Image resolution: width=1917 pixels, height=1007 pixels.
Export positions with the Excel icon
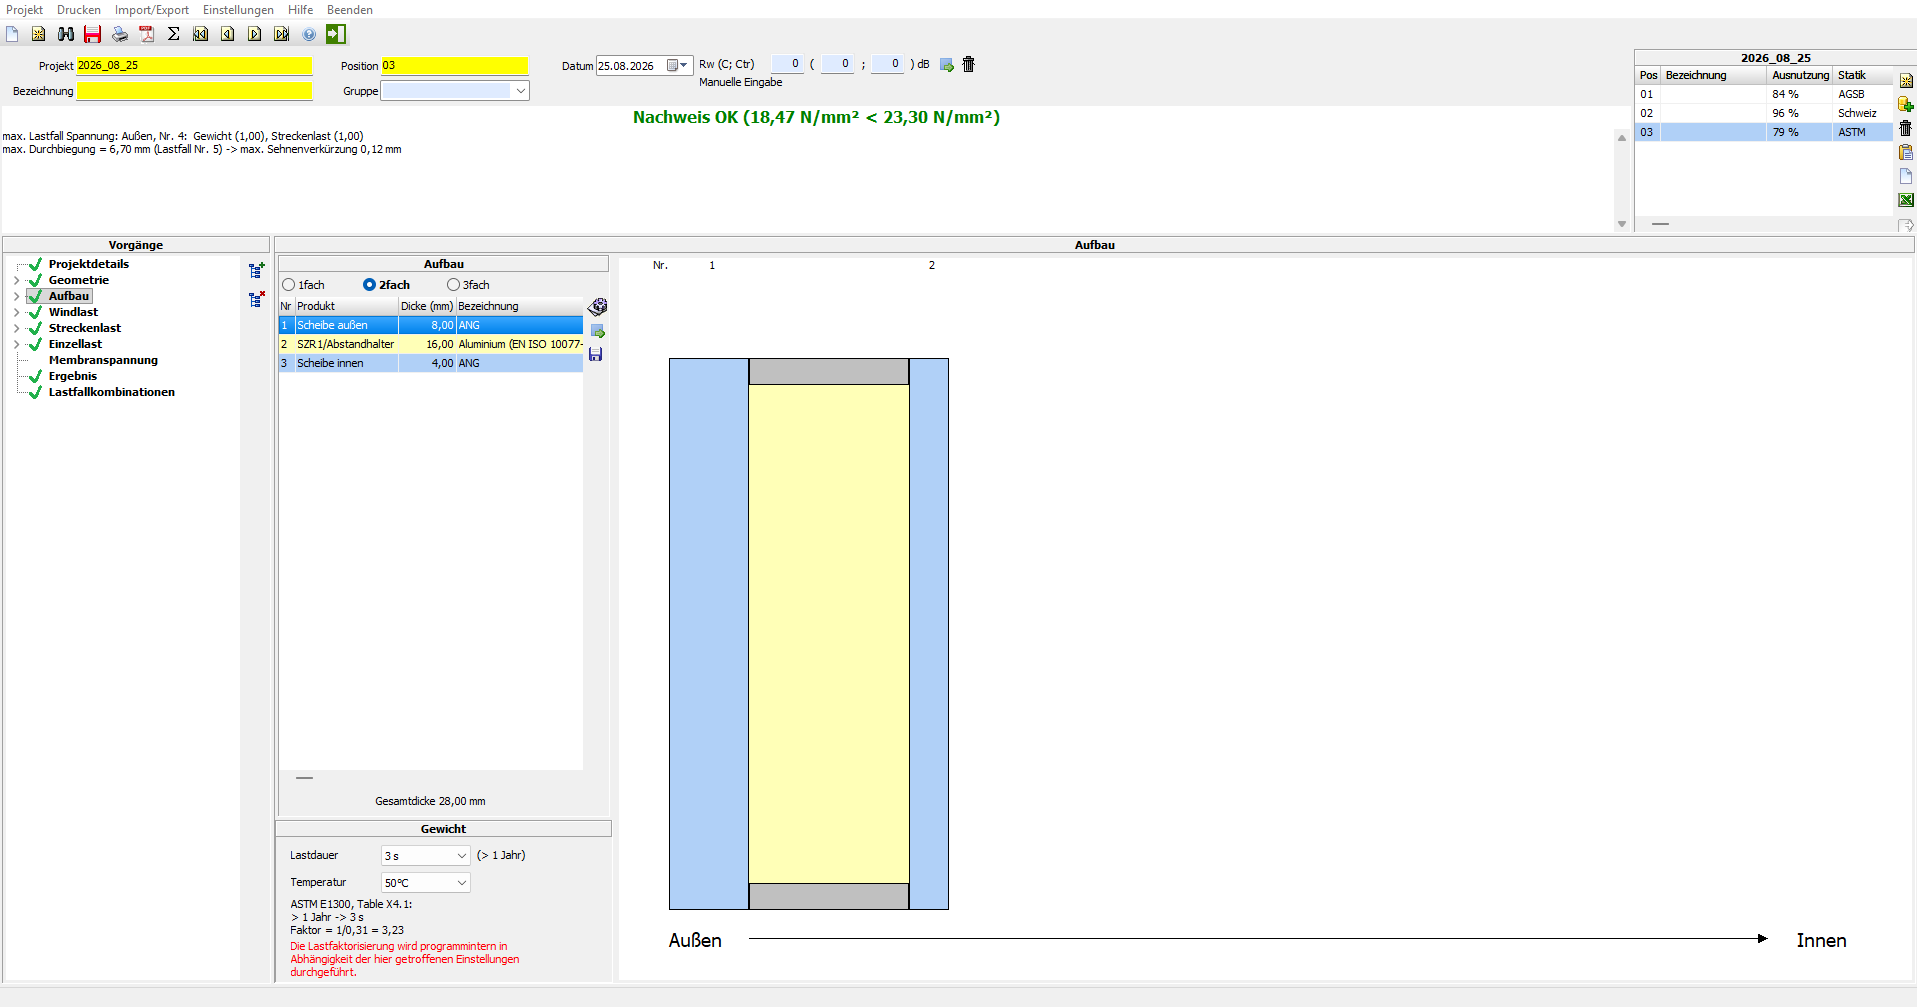point(1906,200)
